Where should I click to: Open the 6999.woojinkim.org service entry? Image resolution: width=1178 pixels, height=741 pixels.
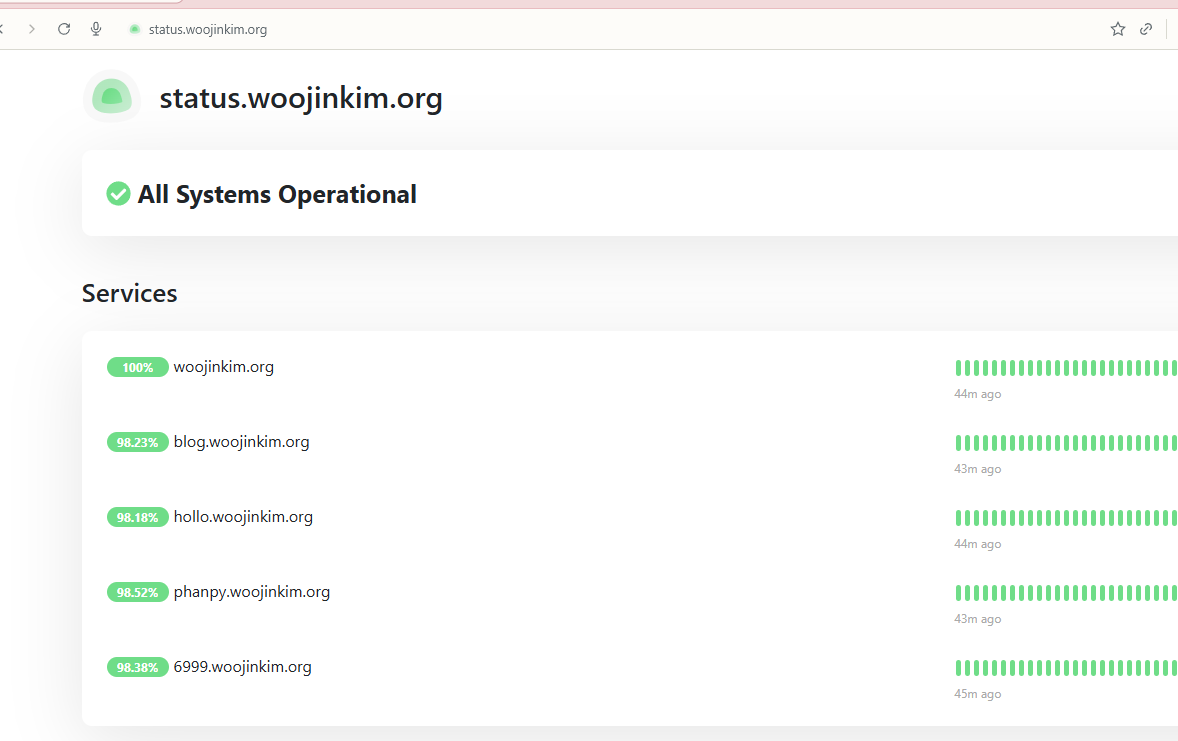coord(242,667)
